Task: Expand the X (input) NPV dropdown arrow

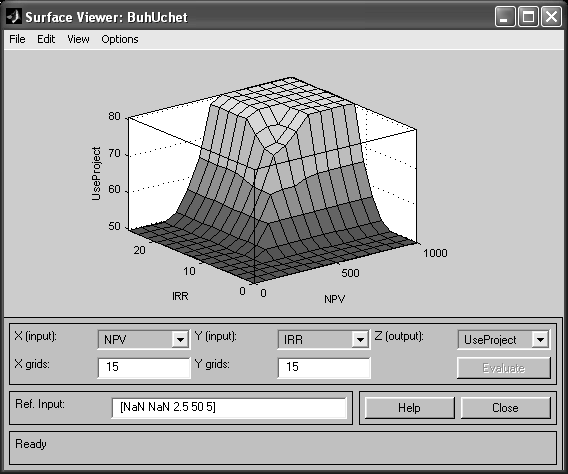Action: coord(180,340)
